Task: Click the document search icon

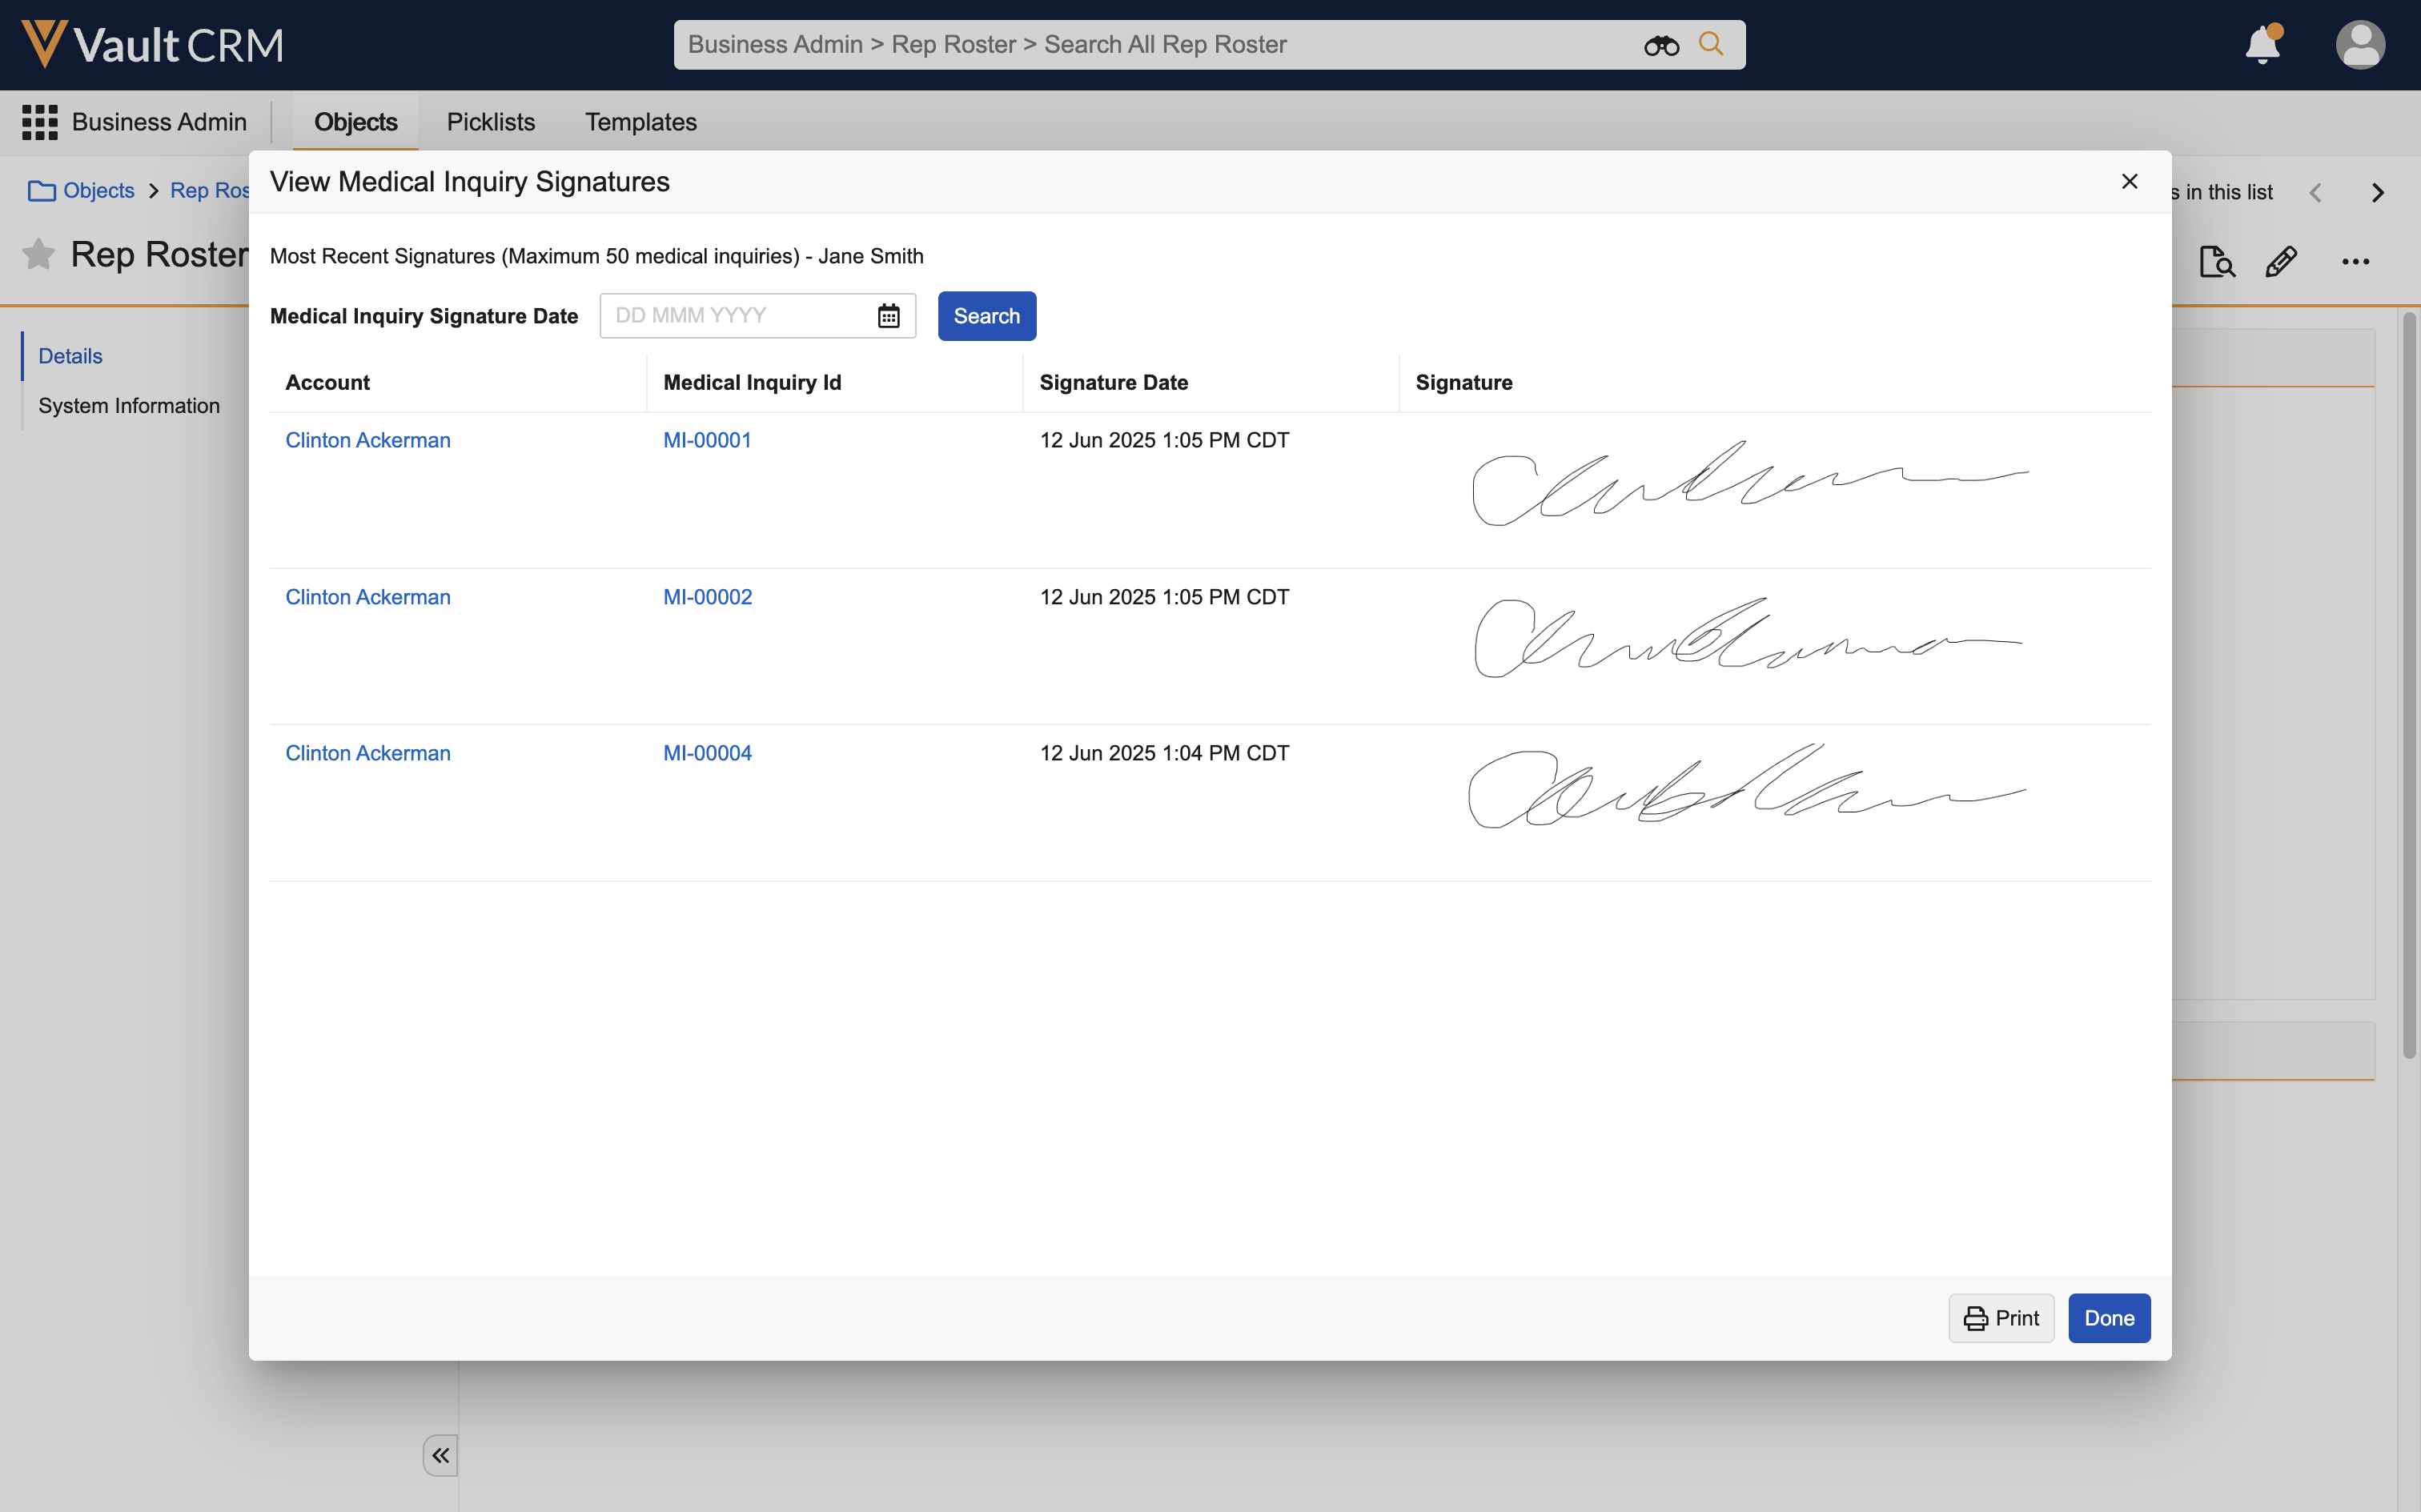Action: (x=2216, y=262)
